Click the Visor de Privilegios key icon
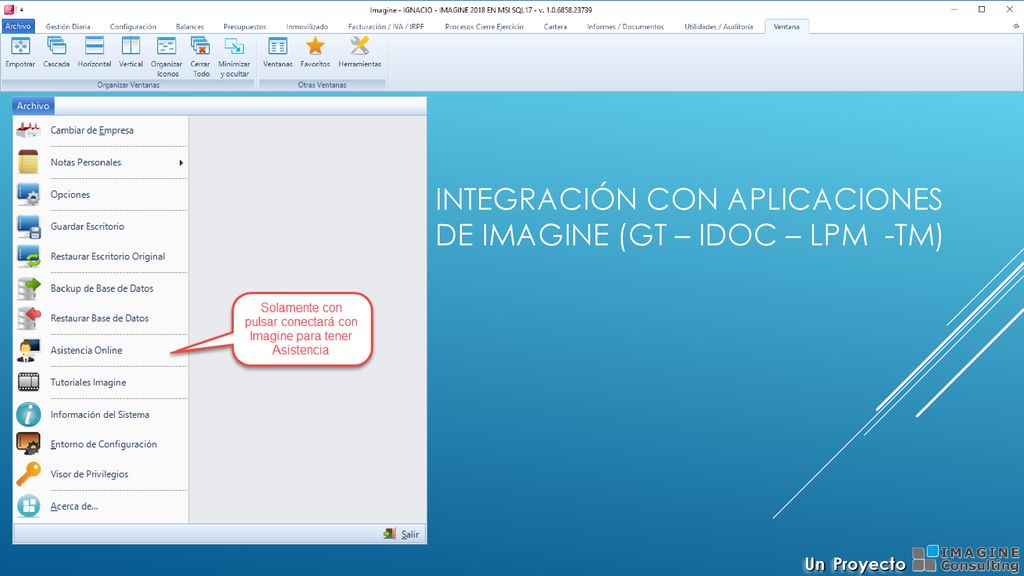 pos(28,473)
